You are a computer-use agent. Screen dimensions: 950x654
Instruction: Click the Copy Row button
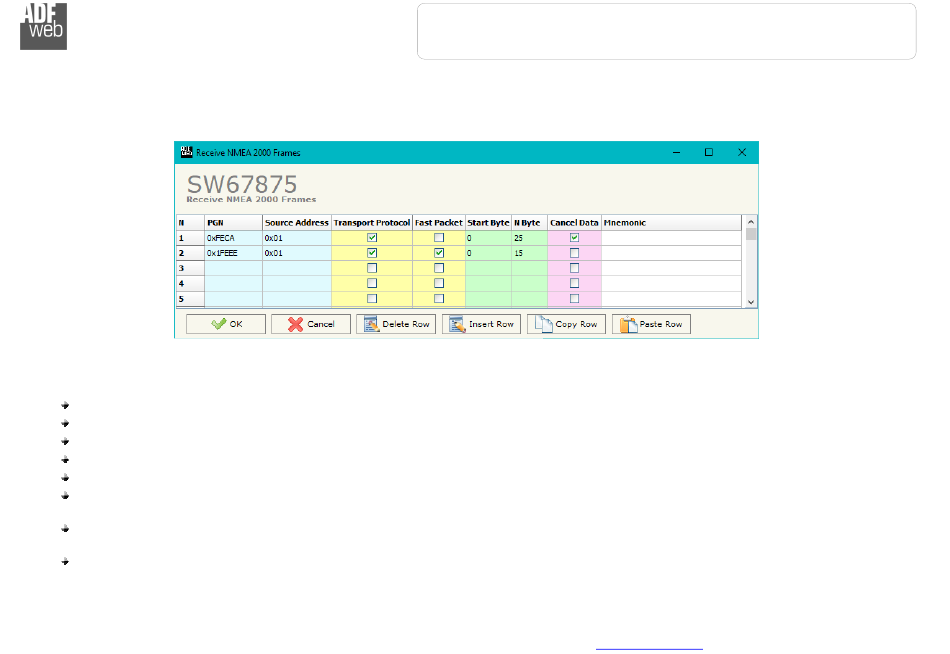tap(566, 324)
